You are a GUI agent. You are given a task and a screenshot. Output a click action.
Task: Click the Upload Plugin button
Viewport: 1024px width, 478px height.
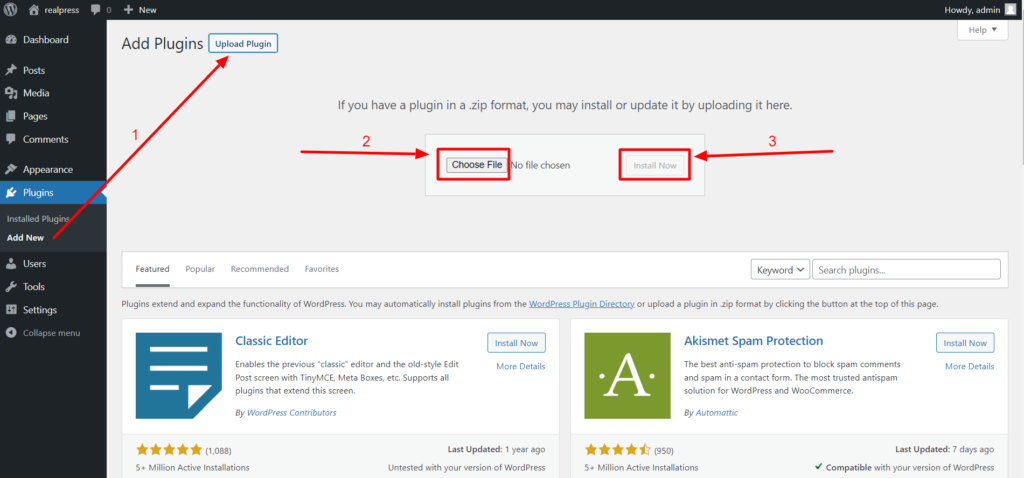pos(244,44)
